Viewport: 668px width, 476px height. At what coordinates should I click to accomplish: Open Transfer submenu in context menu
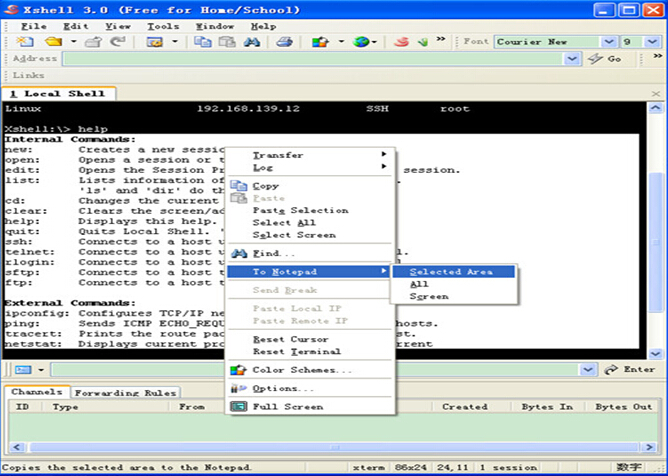point(311,155)
